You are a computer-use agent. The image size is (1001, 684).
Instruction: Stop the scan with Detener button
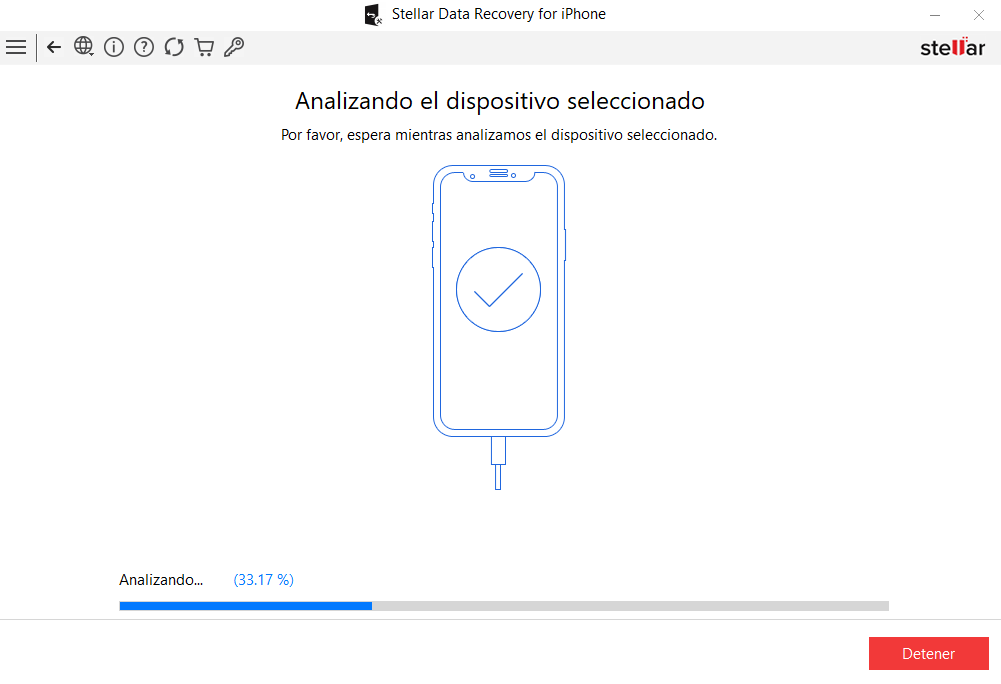click(x=928, y=653)
